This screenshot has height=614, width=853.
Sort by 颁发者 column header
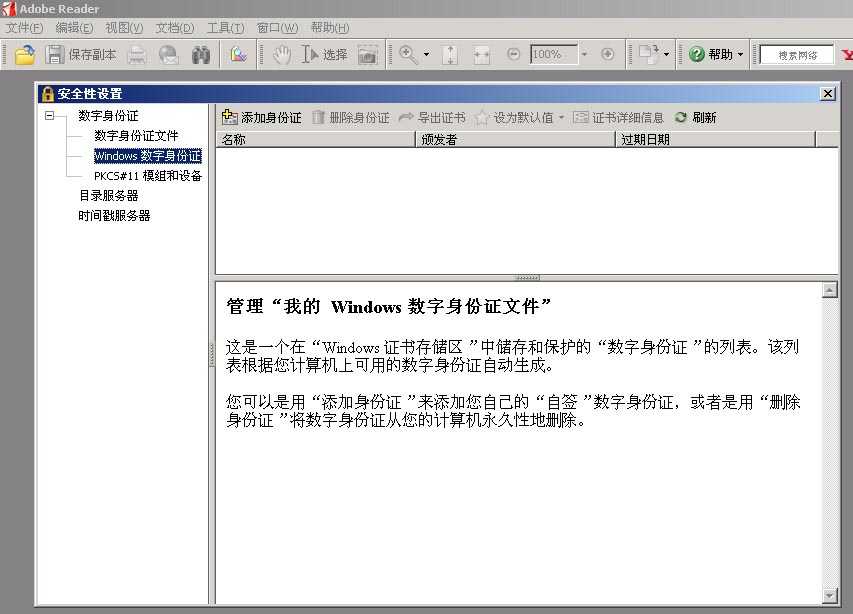click(x=515, y=139)
